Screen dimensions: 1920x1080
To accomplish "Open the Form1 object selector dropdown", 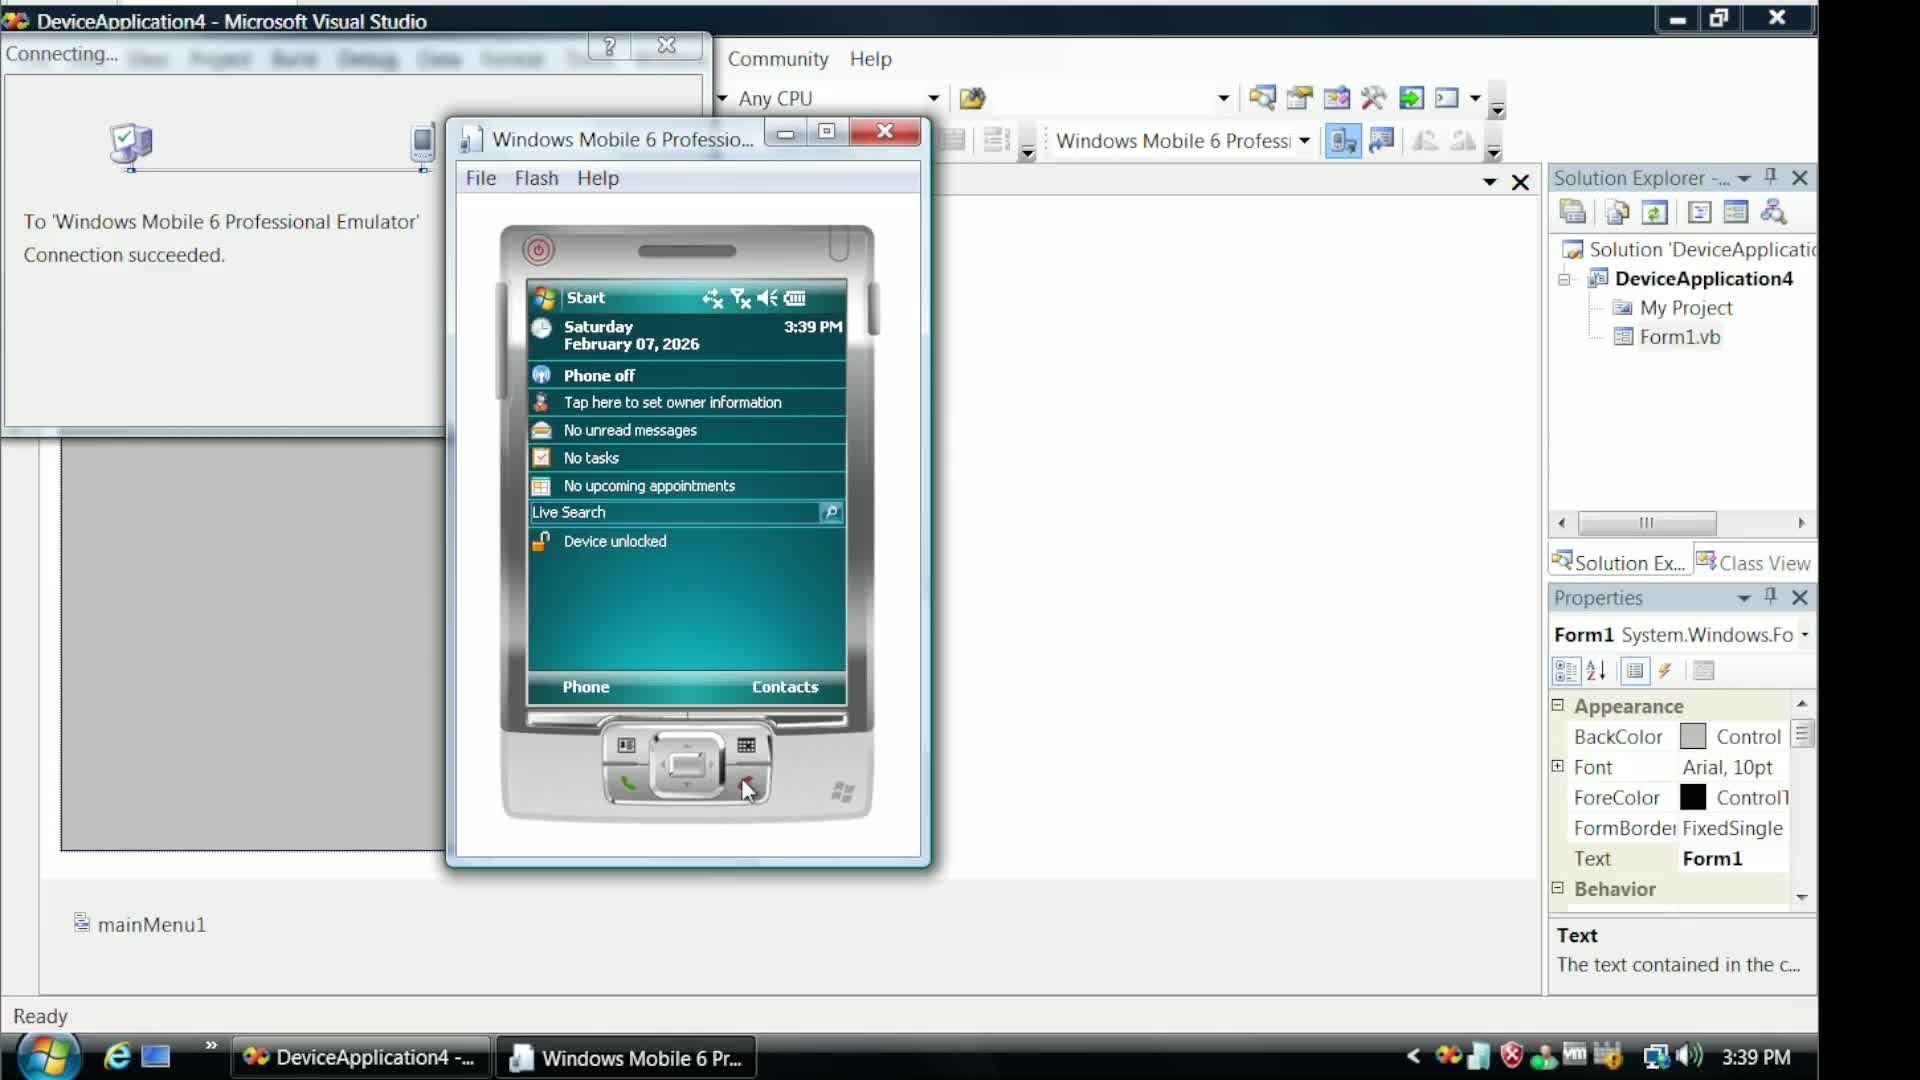I will (x=1805, y=635).
